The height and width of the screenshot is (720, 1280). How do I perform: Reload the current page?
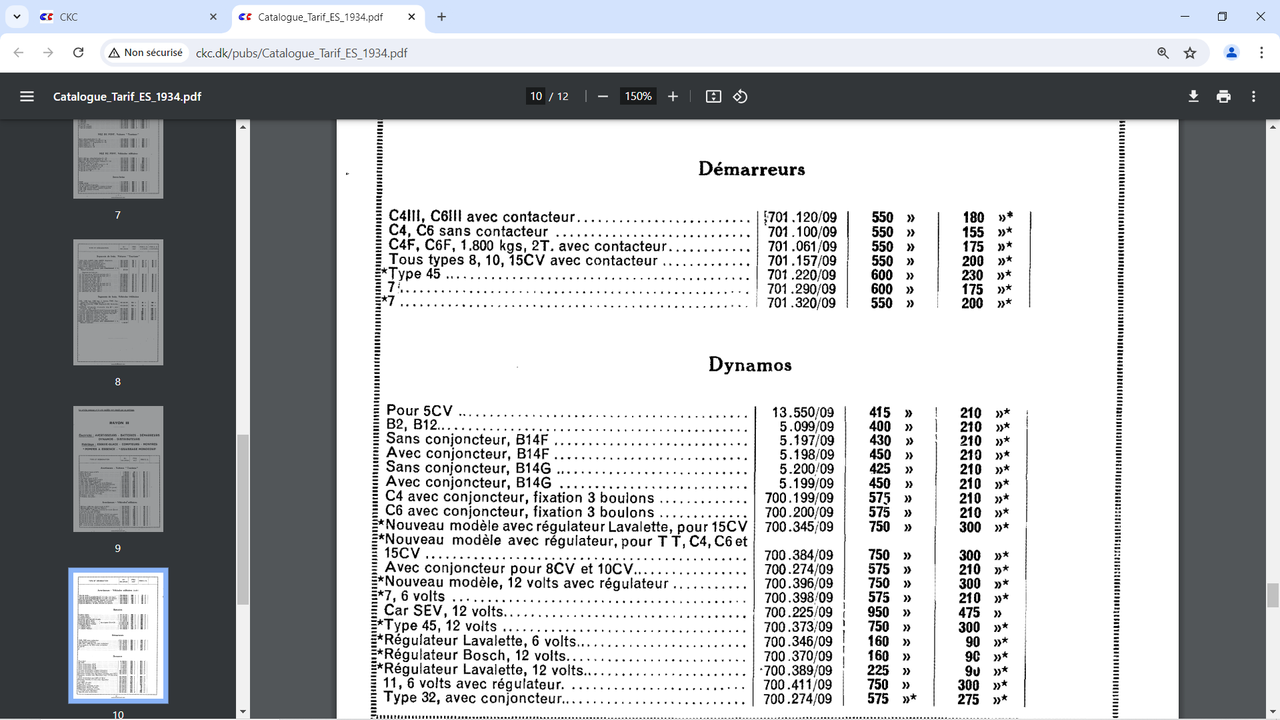click(76, 53)
